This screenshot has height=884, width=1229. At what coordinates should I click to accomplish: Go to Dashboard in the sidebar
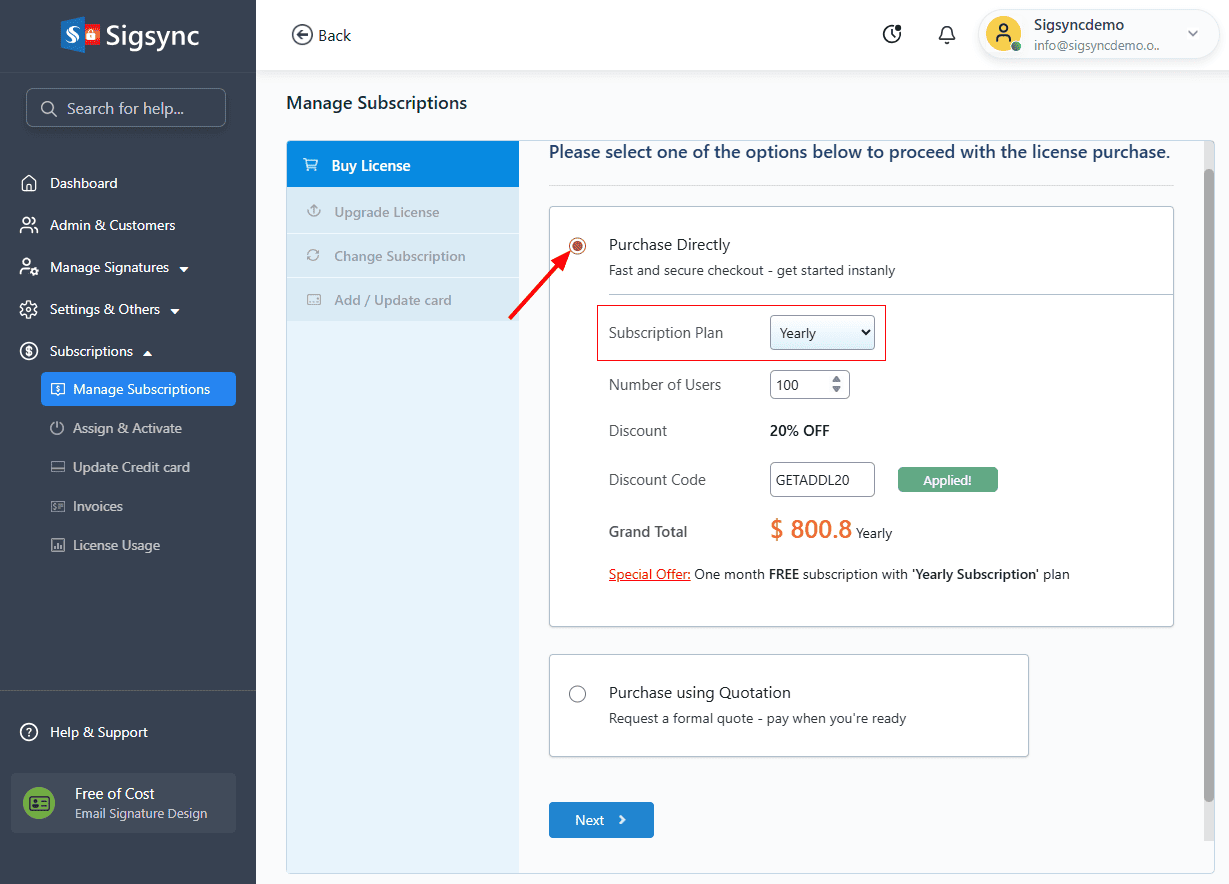[84, 183]
